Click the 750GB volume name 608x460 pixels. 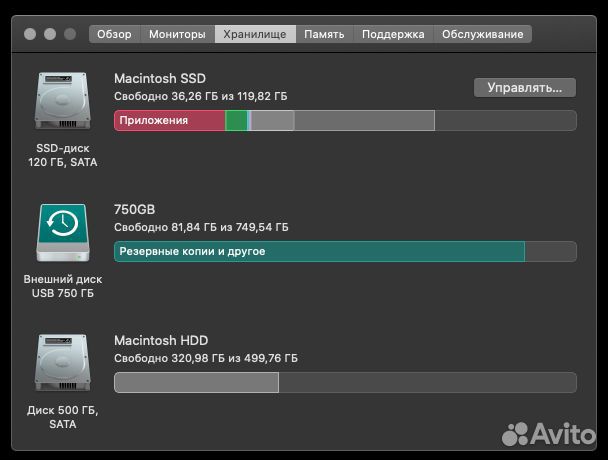point(135,209)
